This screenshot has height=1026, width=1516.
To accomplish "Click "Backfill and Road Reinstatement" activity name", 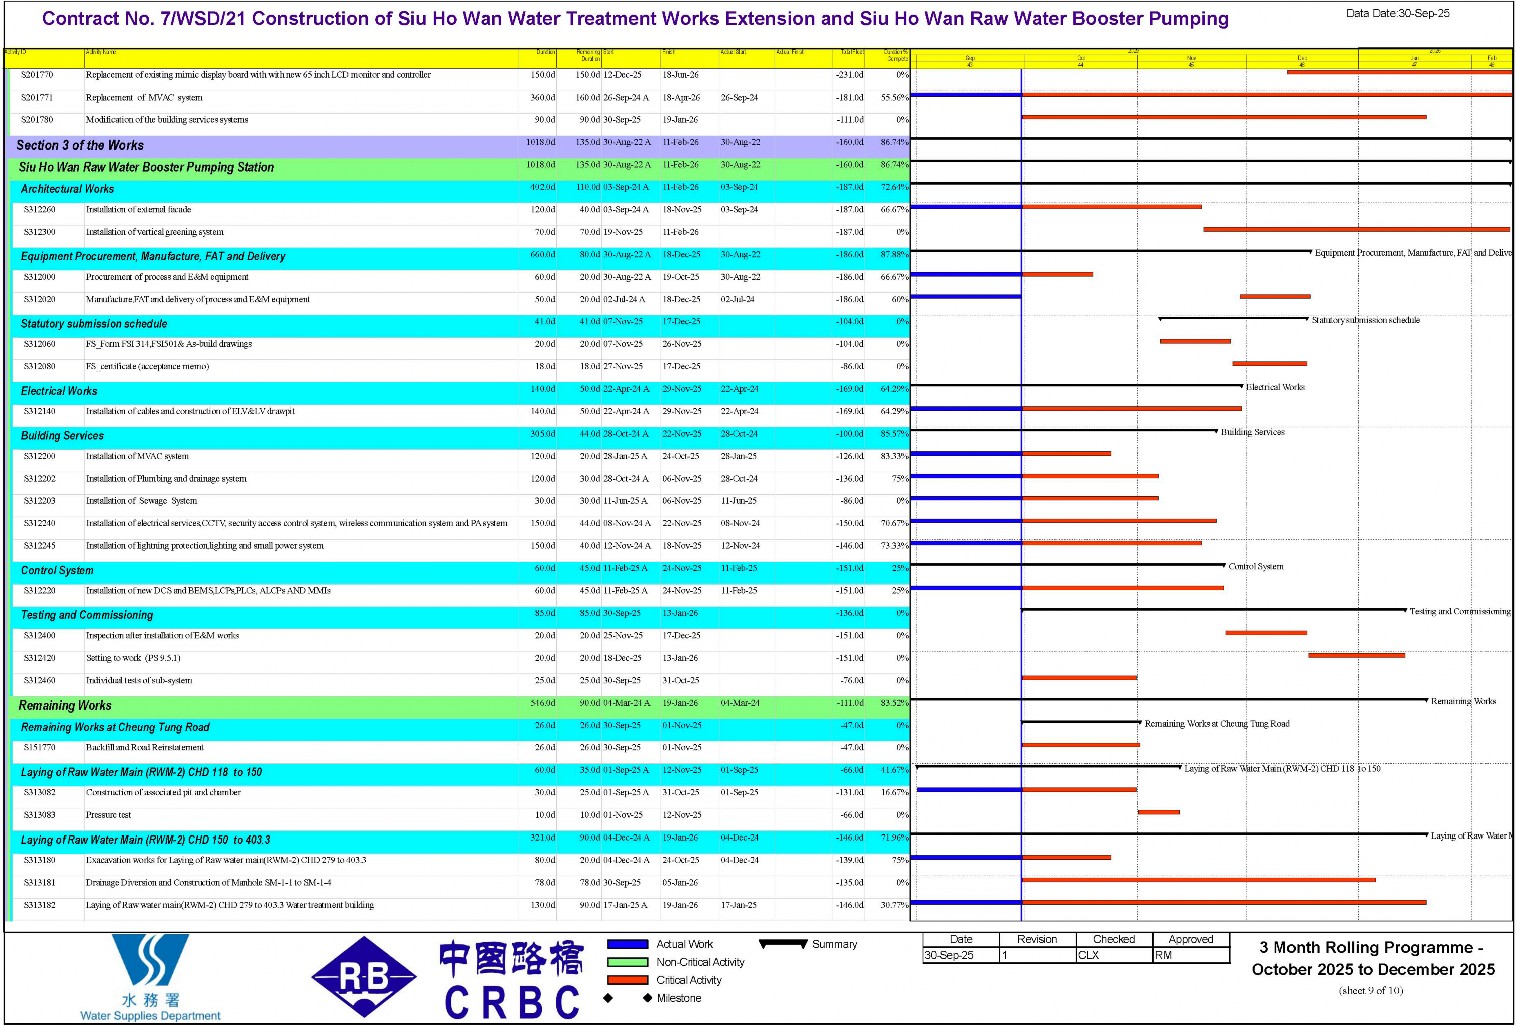I will [145, 747].
